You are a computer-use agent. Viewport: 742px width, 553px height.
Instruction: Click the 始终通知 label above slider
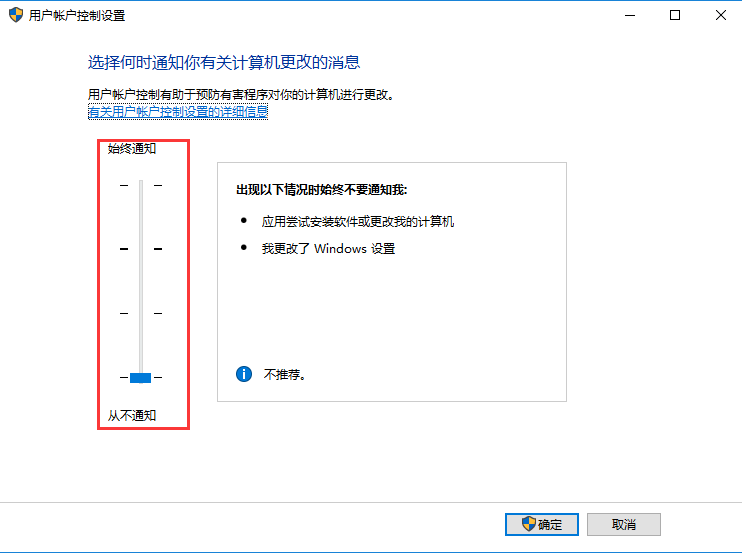pos(132,149)
